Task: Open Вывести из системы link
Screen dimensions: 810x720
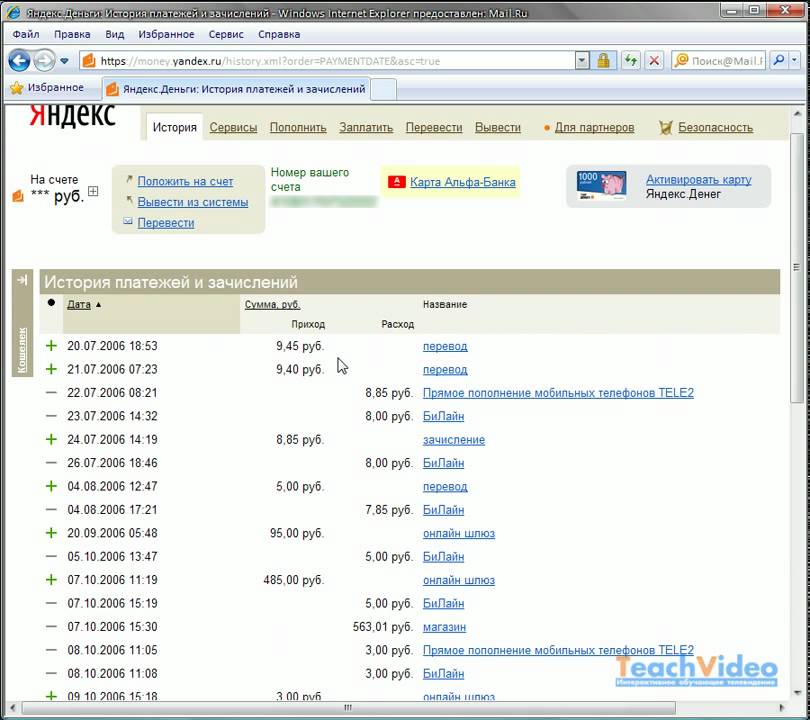Action: pos(193,202)
